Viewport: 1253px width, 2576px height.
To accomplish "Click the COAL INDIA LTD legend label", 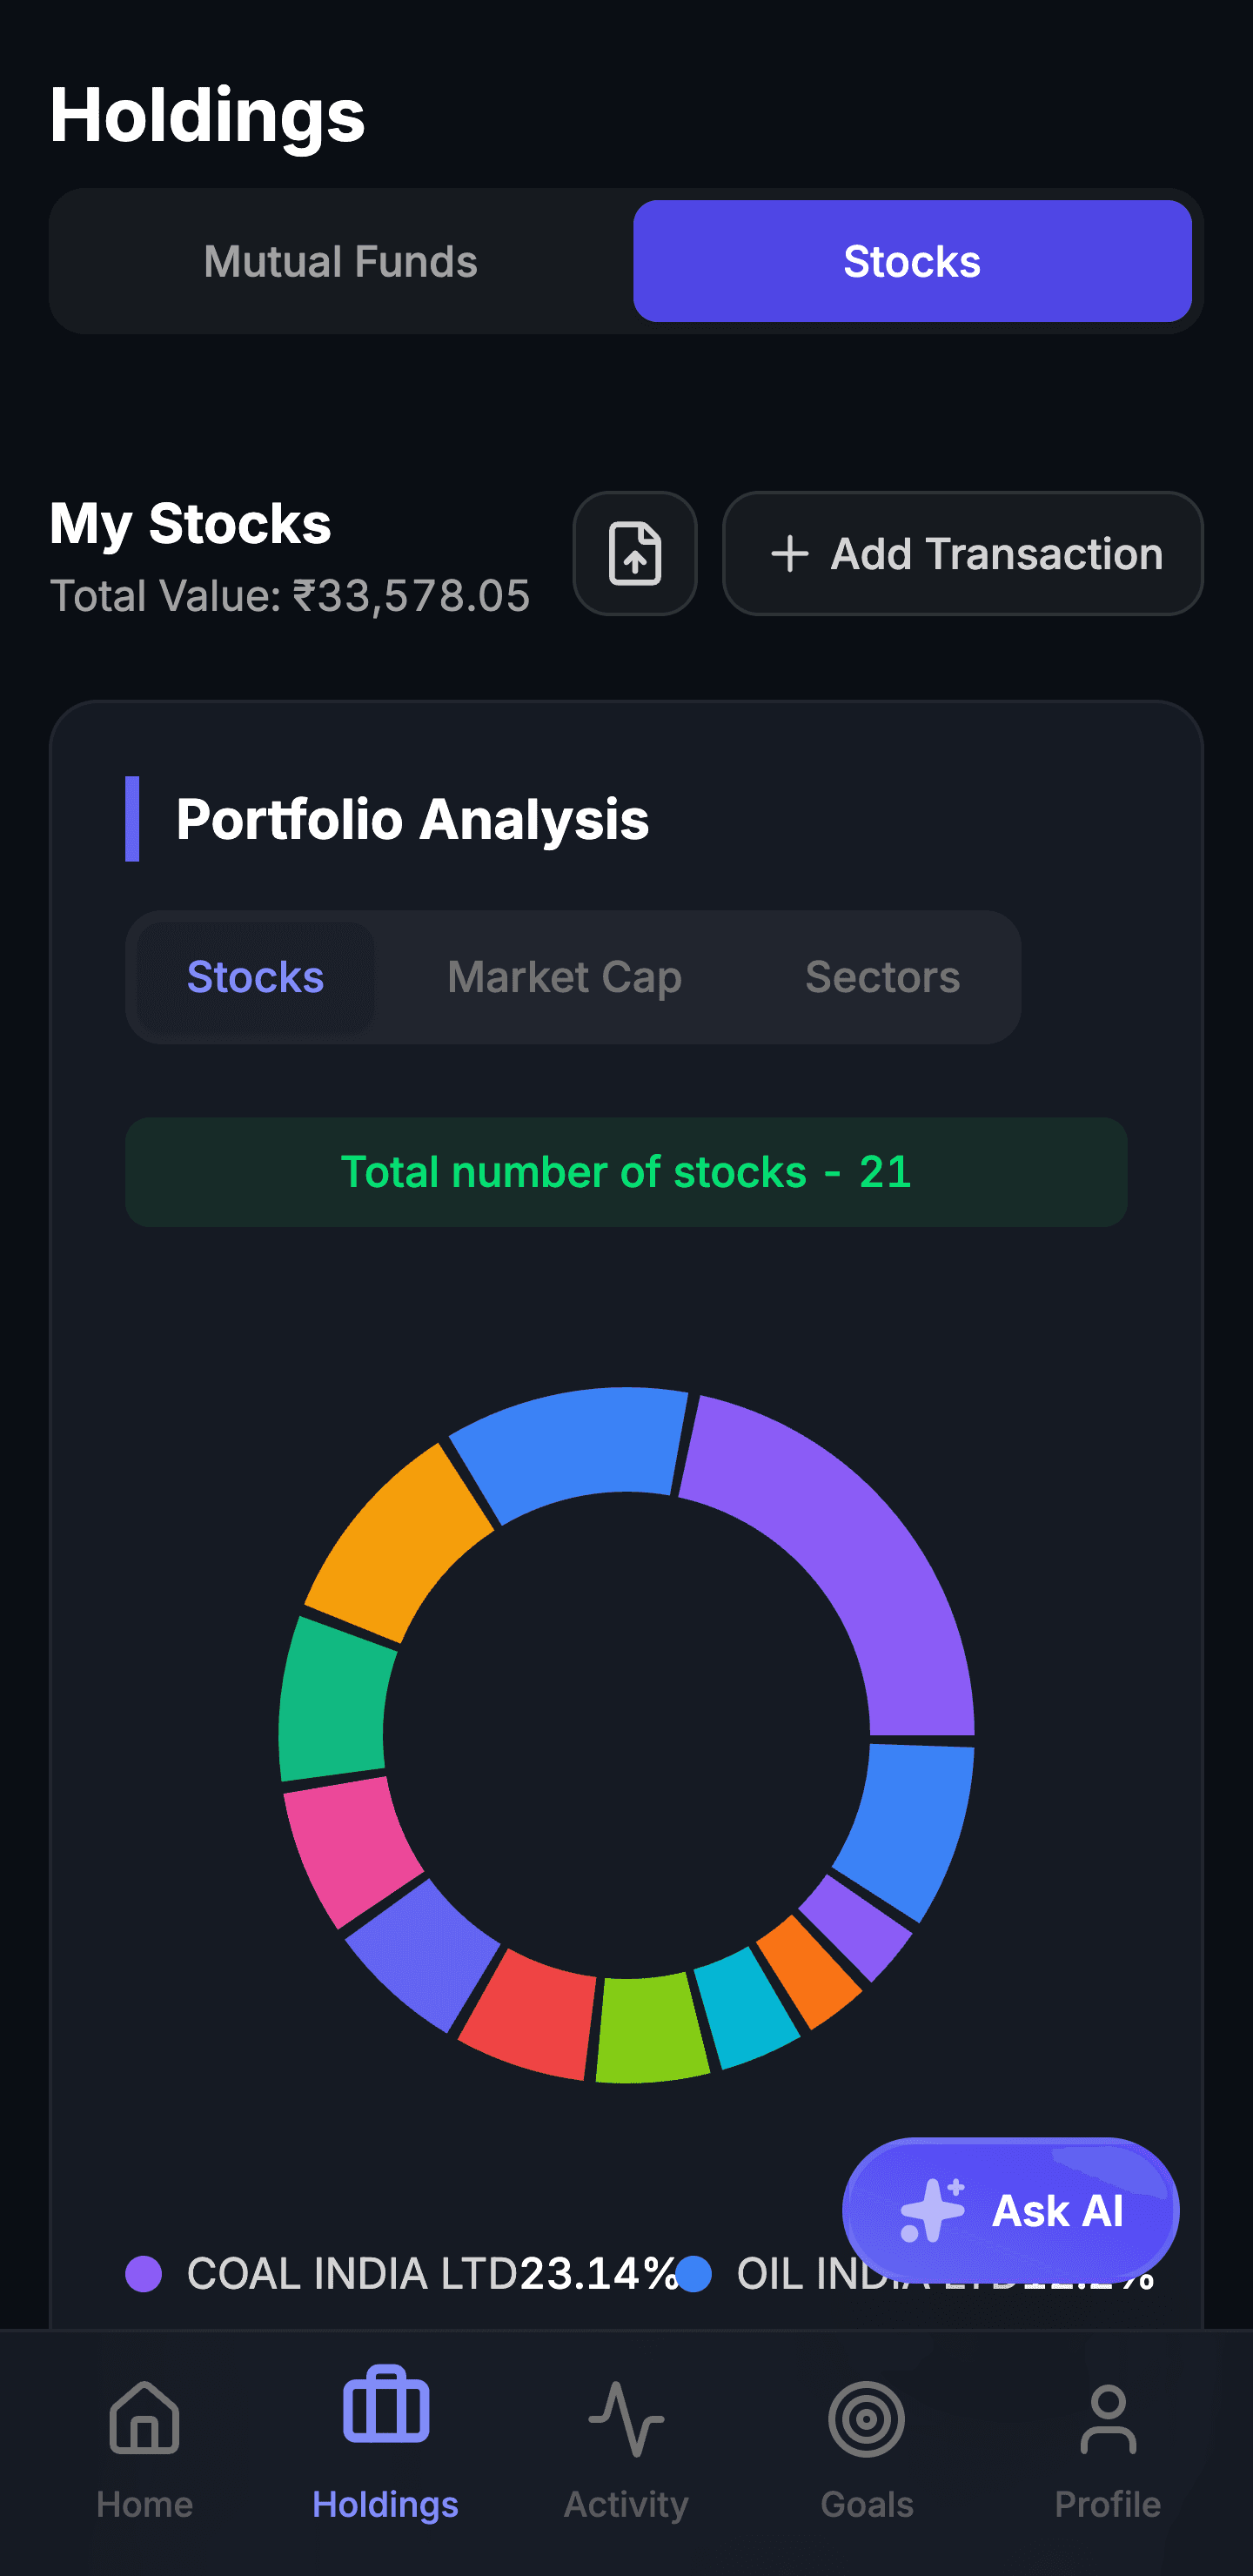I will (351, 2273).
